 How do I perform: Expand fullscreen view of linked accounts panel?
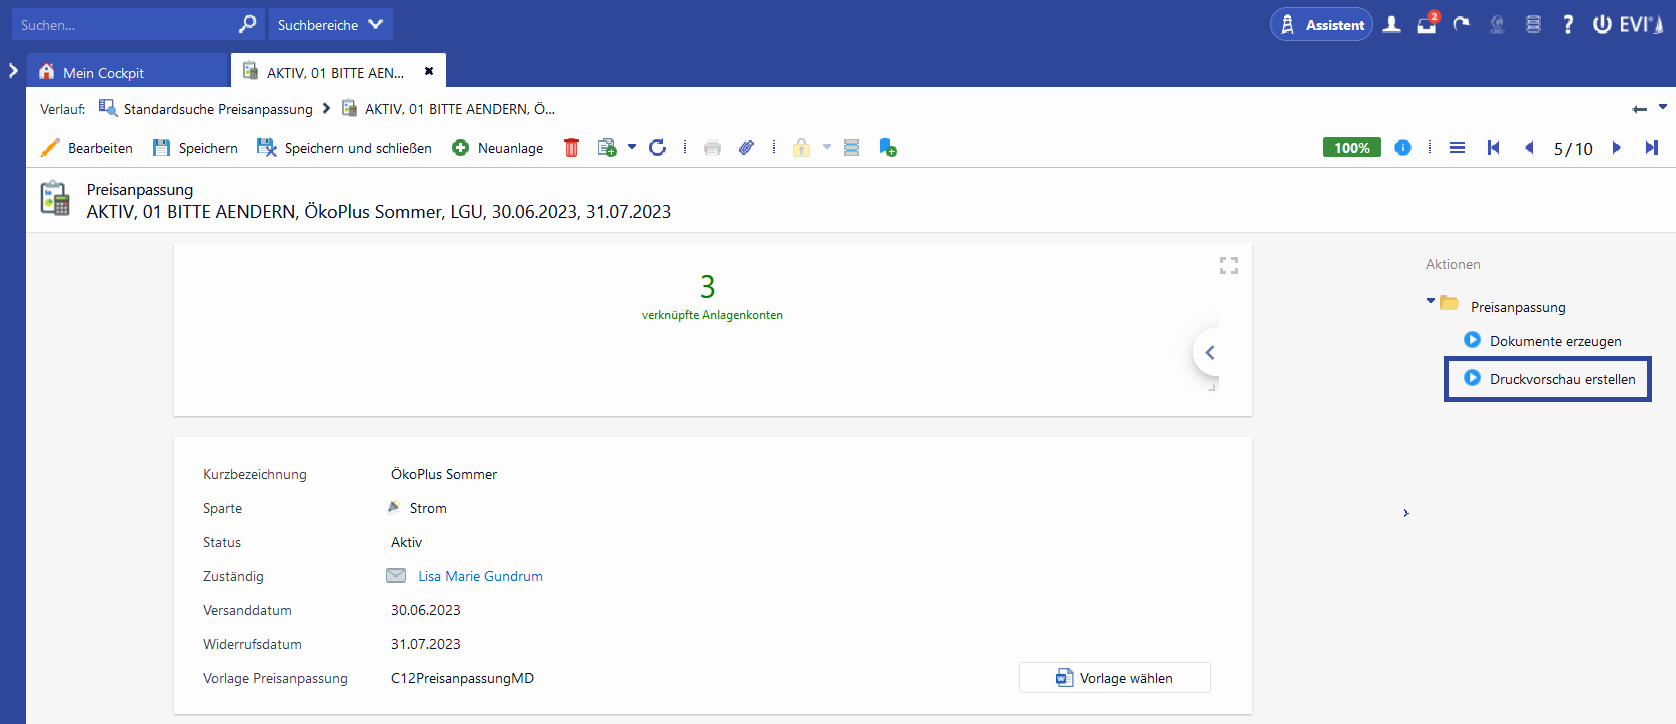pos(1228,265)
